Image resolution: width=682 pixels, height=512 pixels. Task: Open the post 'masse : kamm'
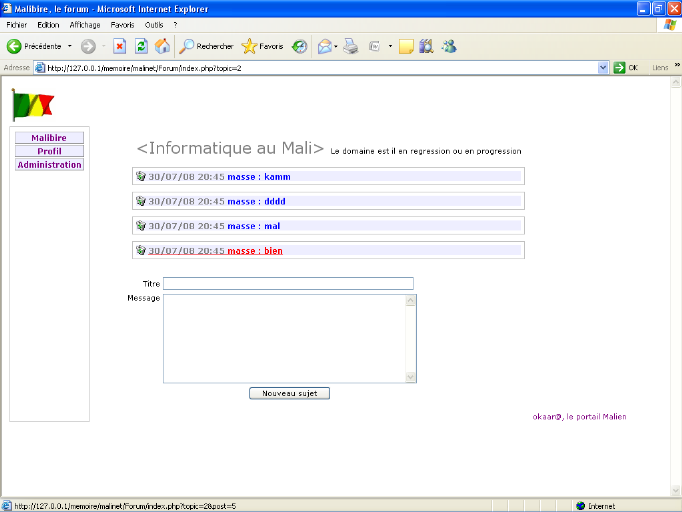219,177
